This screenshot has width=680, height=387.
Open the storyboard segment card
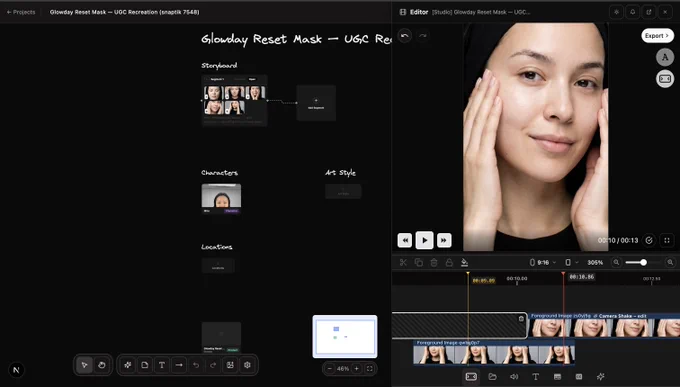234,100
